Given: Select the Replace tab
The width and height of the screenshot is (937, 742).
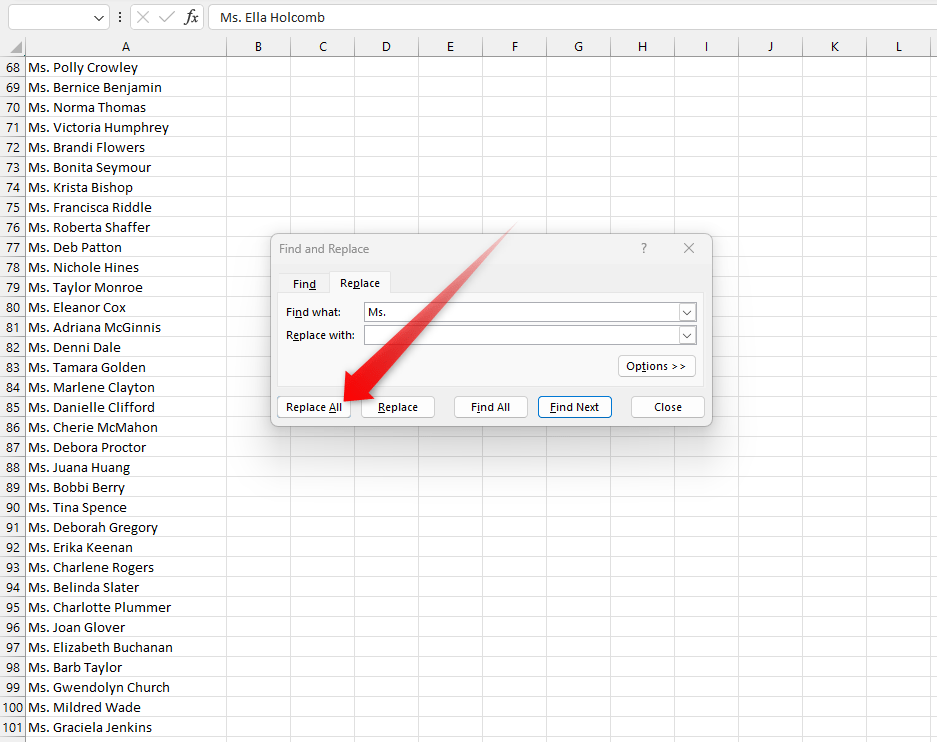Looking at the screenshot, I should pos(359,283).
